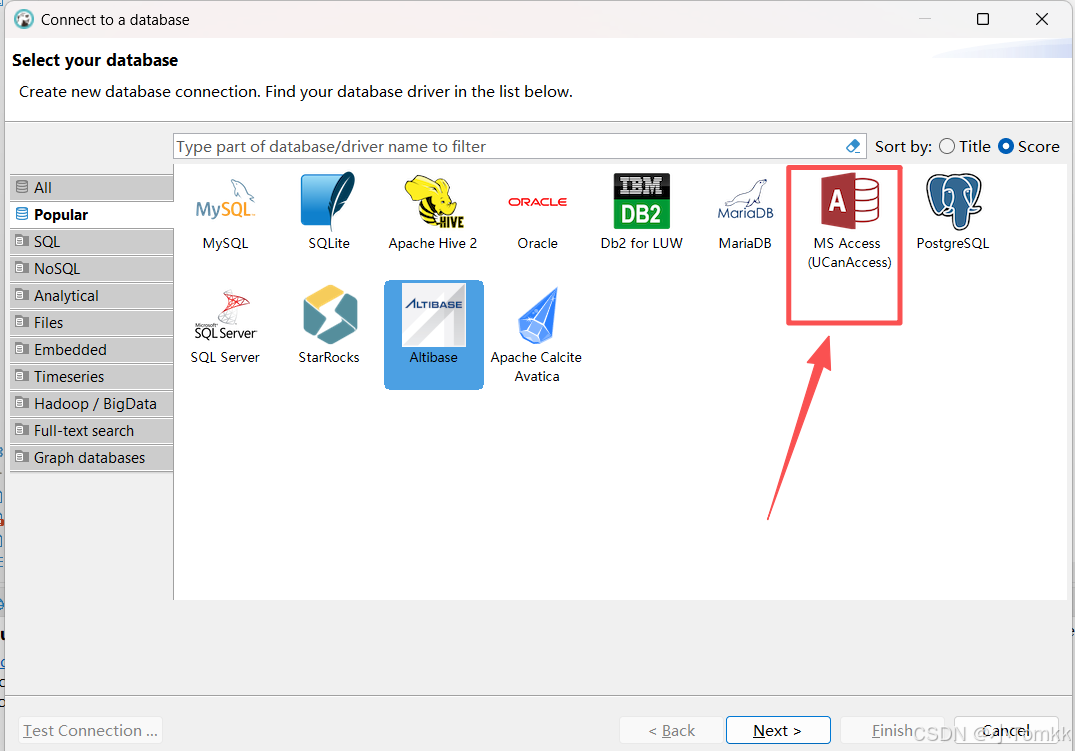Select the StarRocks driver icon
1075x751 pixels.
(330, 315)
